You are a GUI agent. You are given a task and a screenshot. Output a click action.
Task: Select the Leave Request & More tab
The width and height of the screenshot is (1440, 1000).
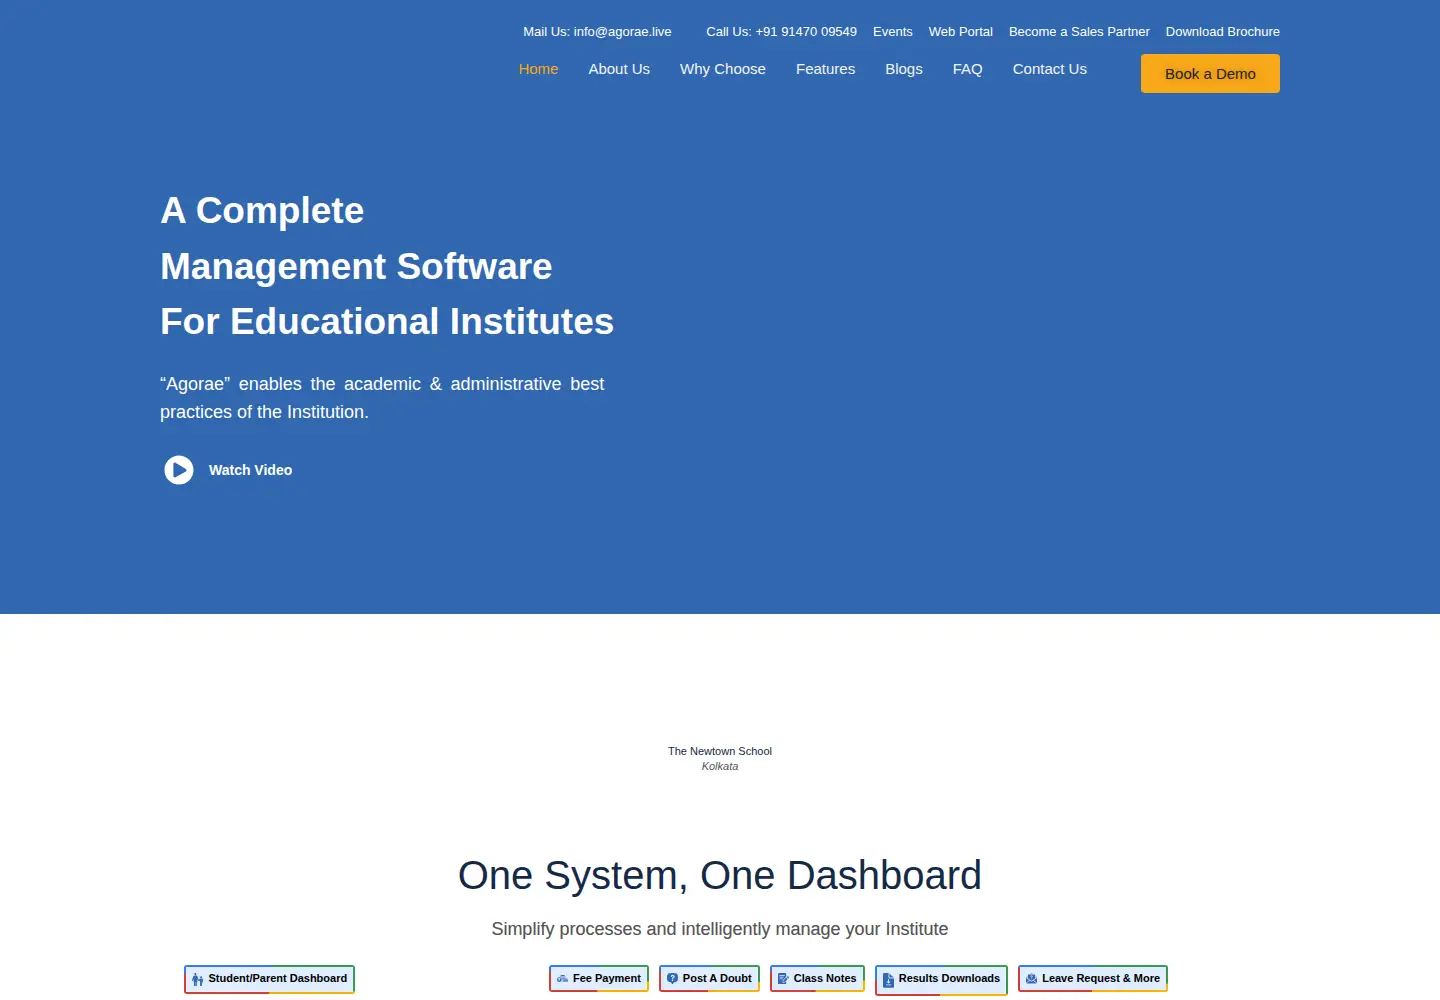pyautogui.click(x=1093, y=979)
